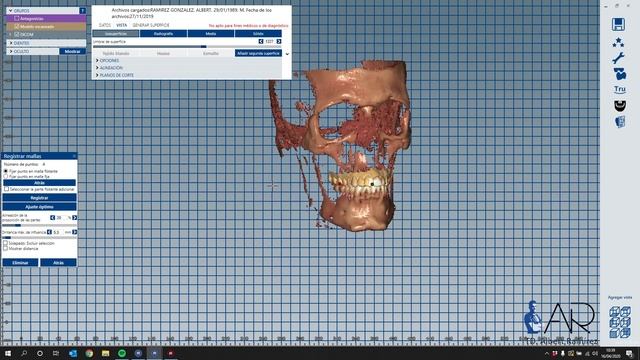640x360 pixels.
Task: Select Fijar punto en malla fija radio
Action: [6, 176]
